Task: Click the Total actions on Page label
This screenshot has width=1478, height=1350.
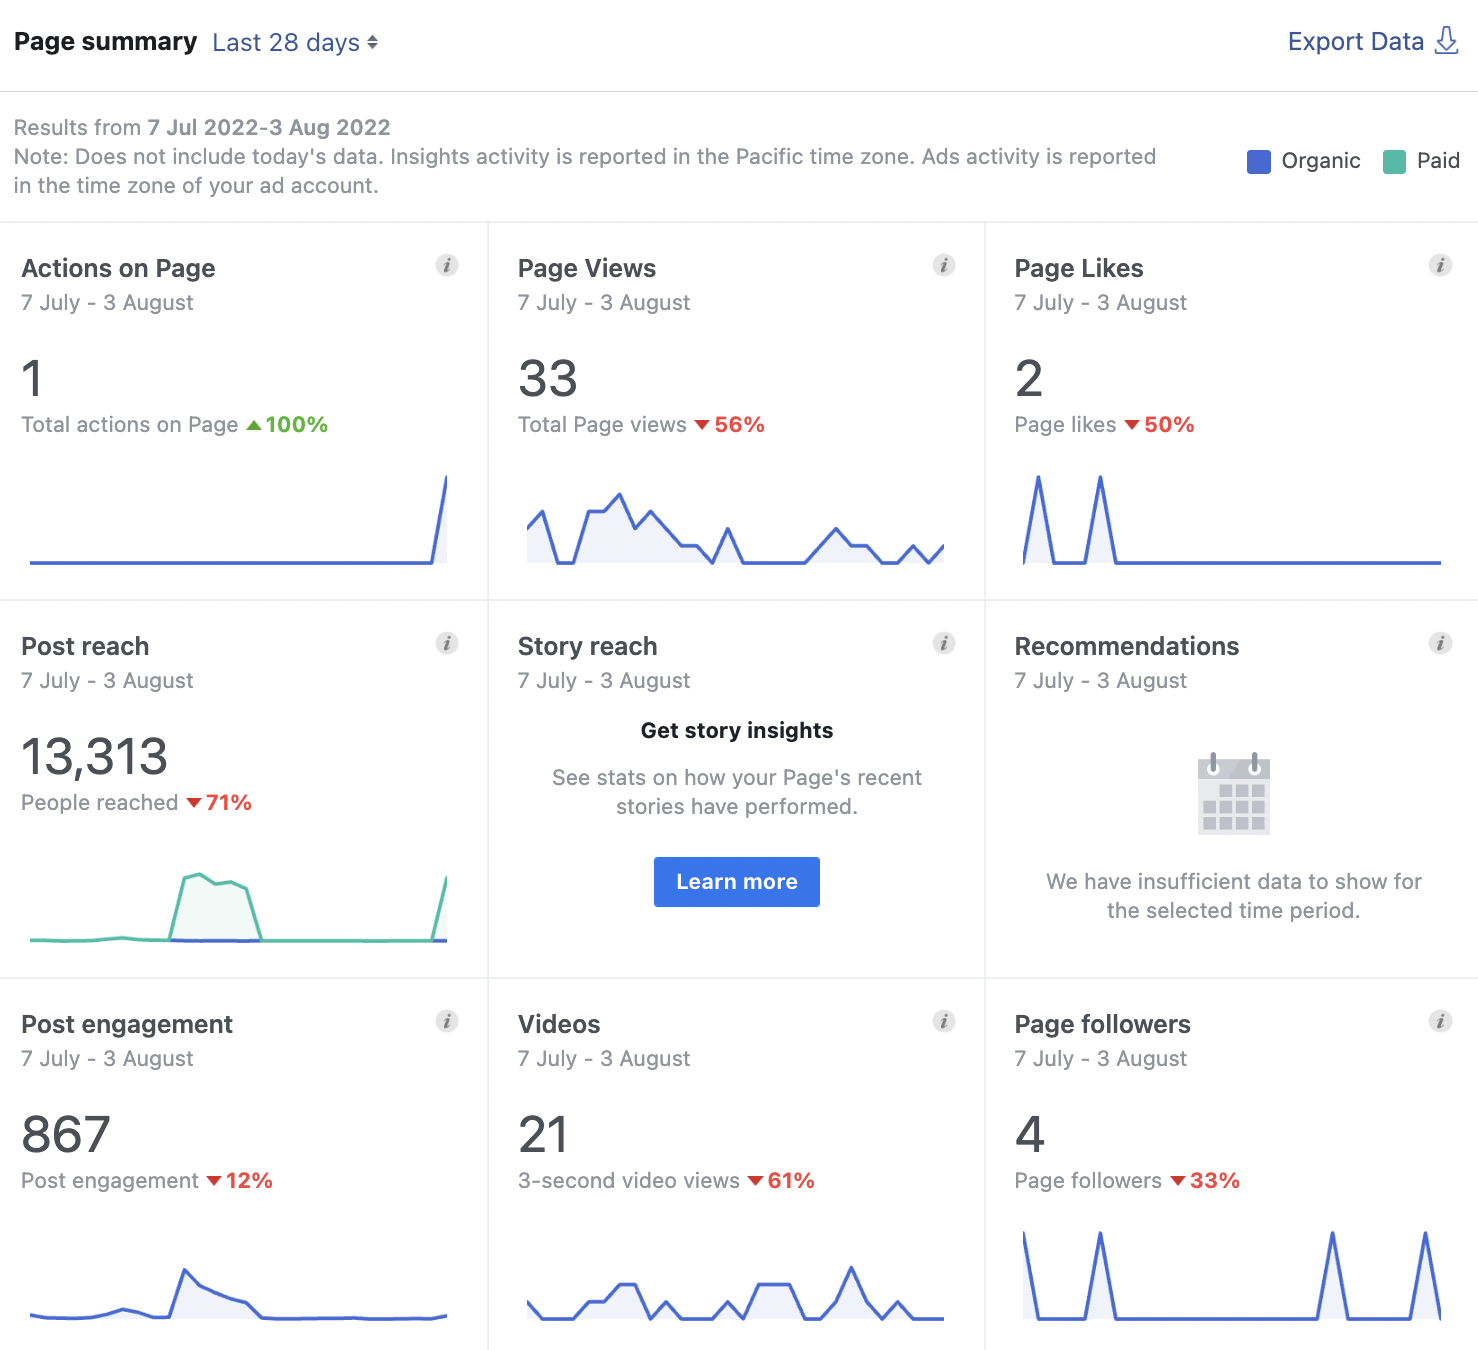Action: click(130, 424)
